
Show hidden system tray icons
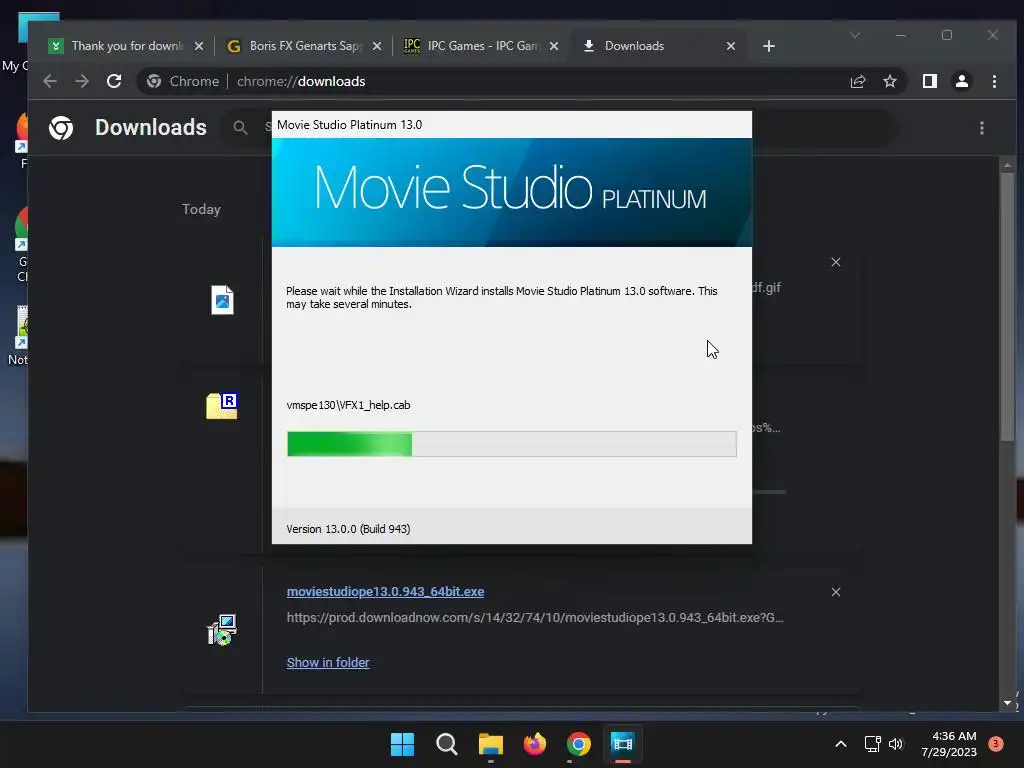(840, 744)
